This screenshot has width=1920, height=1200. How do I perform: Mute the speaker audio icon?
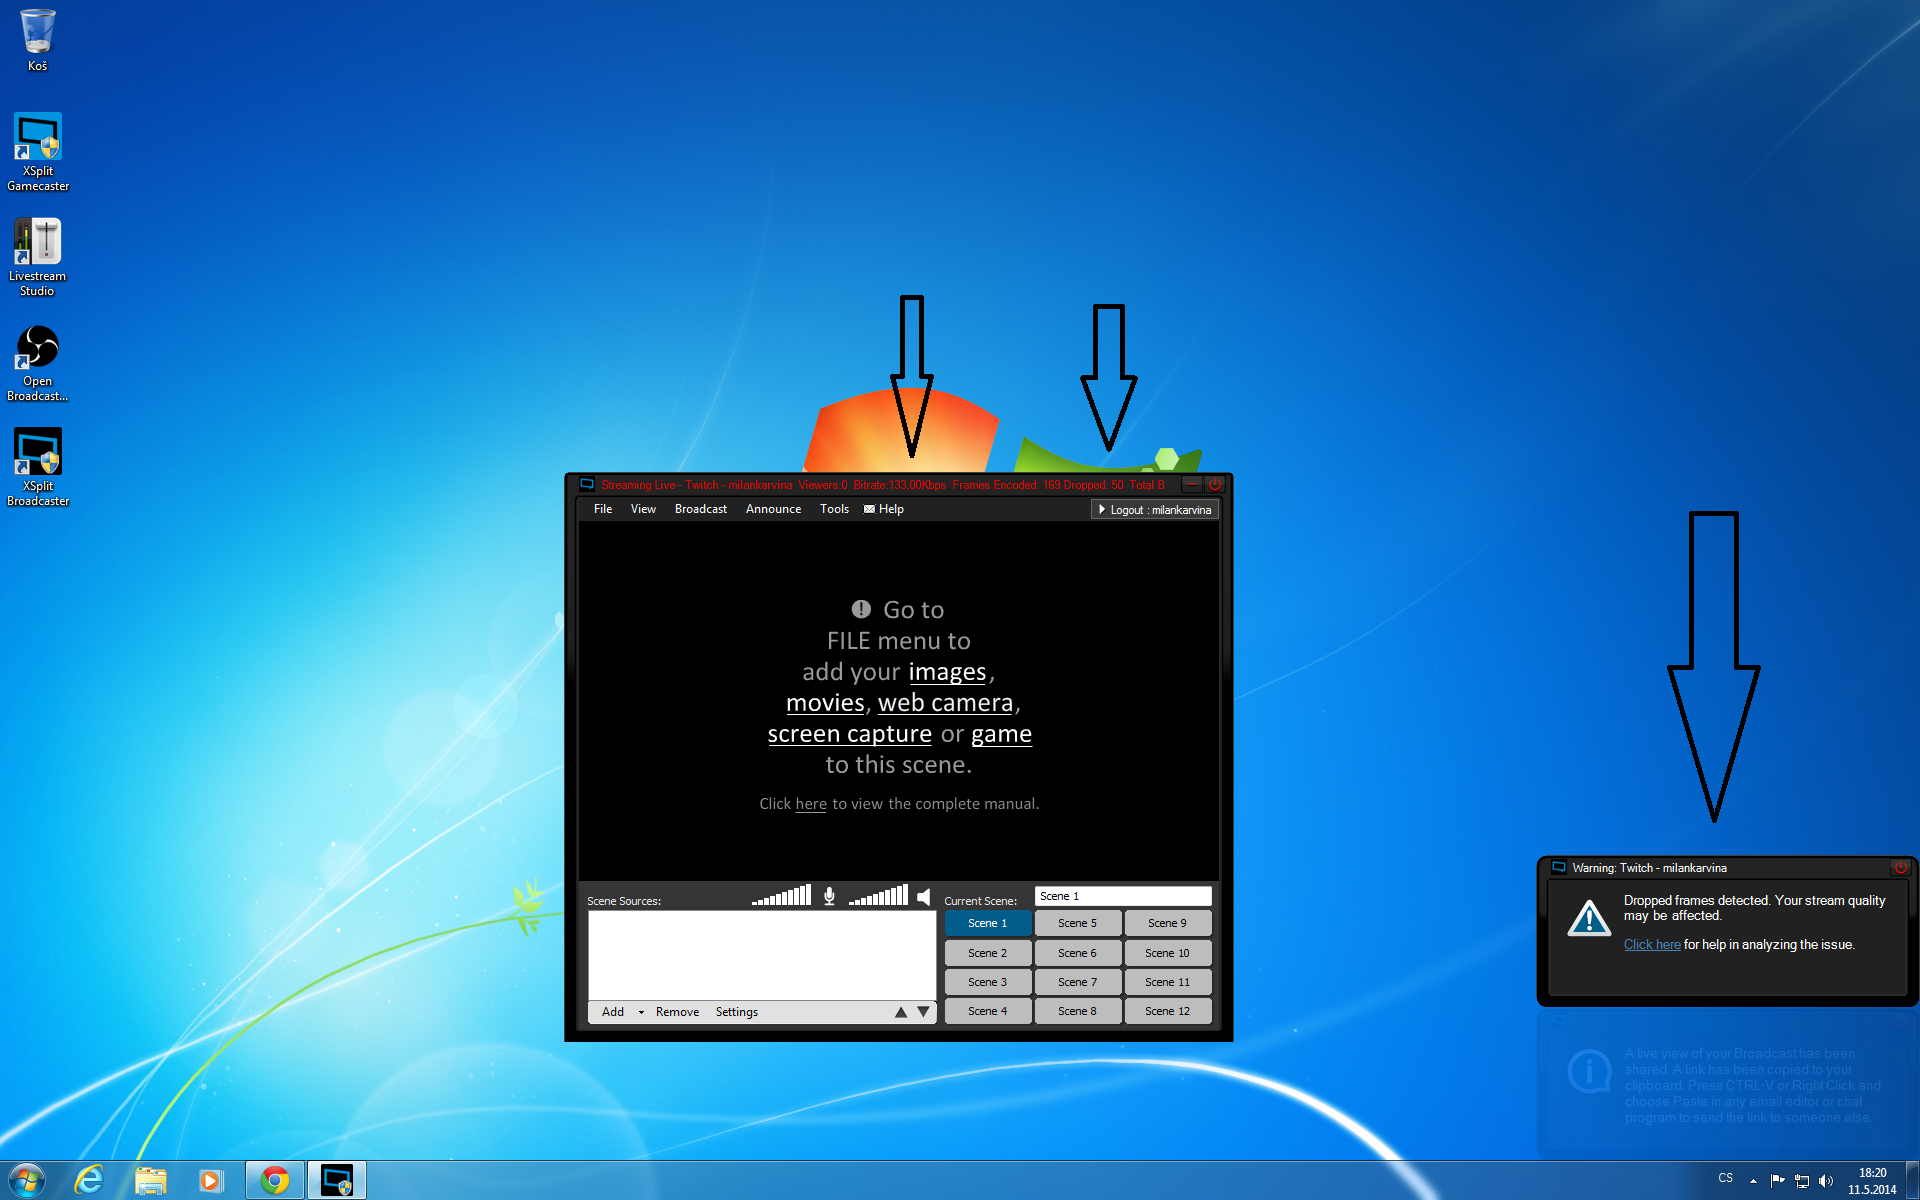(924, 897)
